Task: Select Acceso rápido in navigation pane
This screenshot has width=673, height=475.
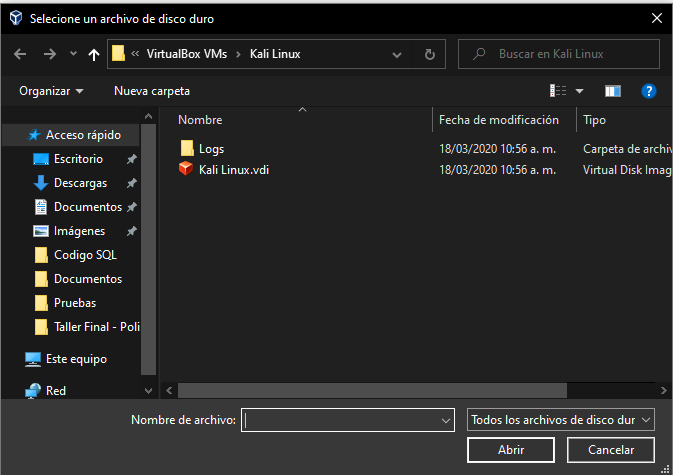Action: pos(83,135)
